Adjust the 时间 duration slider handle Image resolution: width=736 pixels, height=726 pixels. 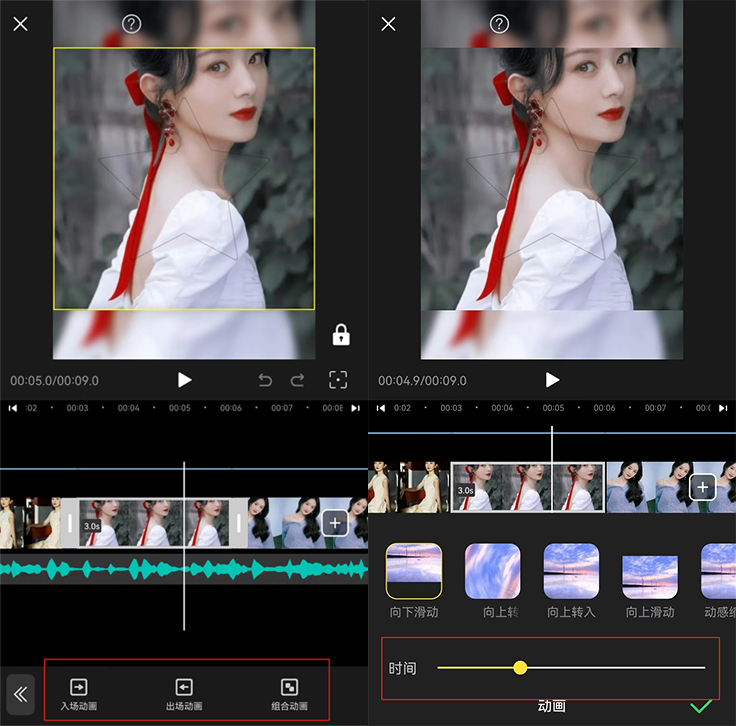point(520,667)
